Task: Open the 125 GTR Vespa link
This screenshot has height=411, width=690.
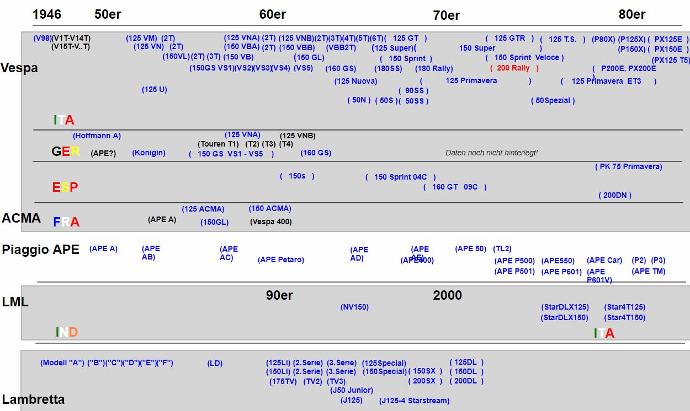Action: coord(510,38)
